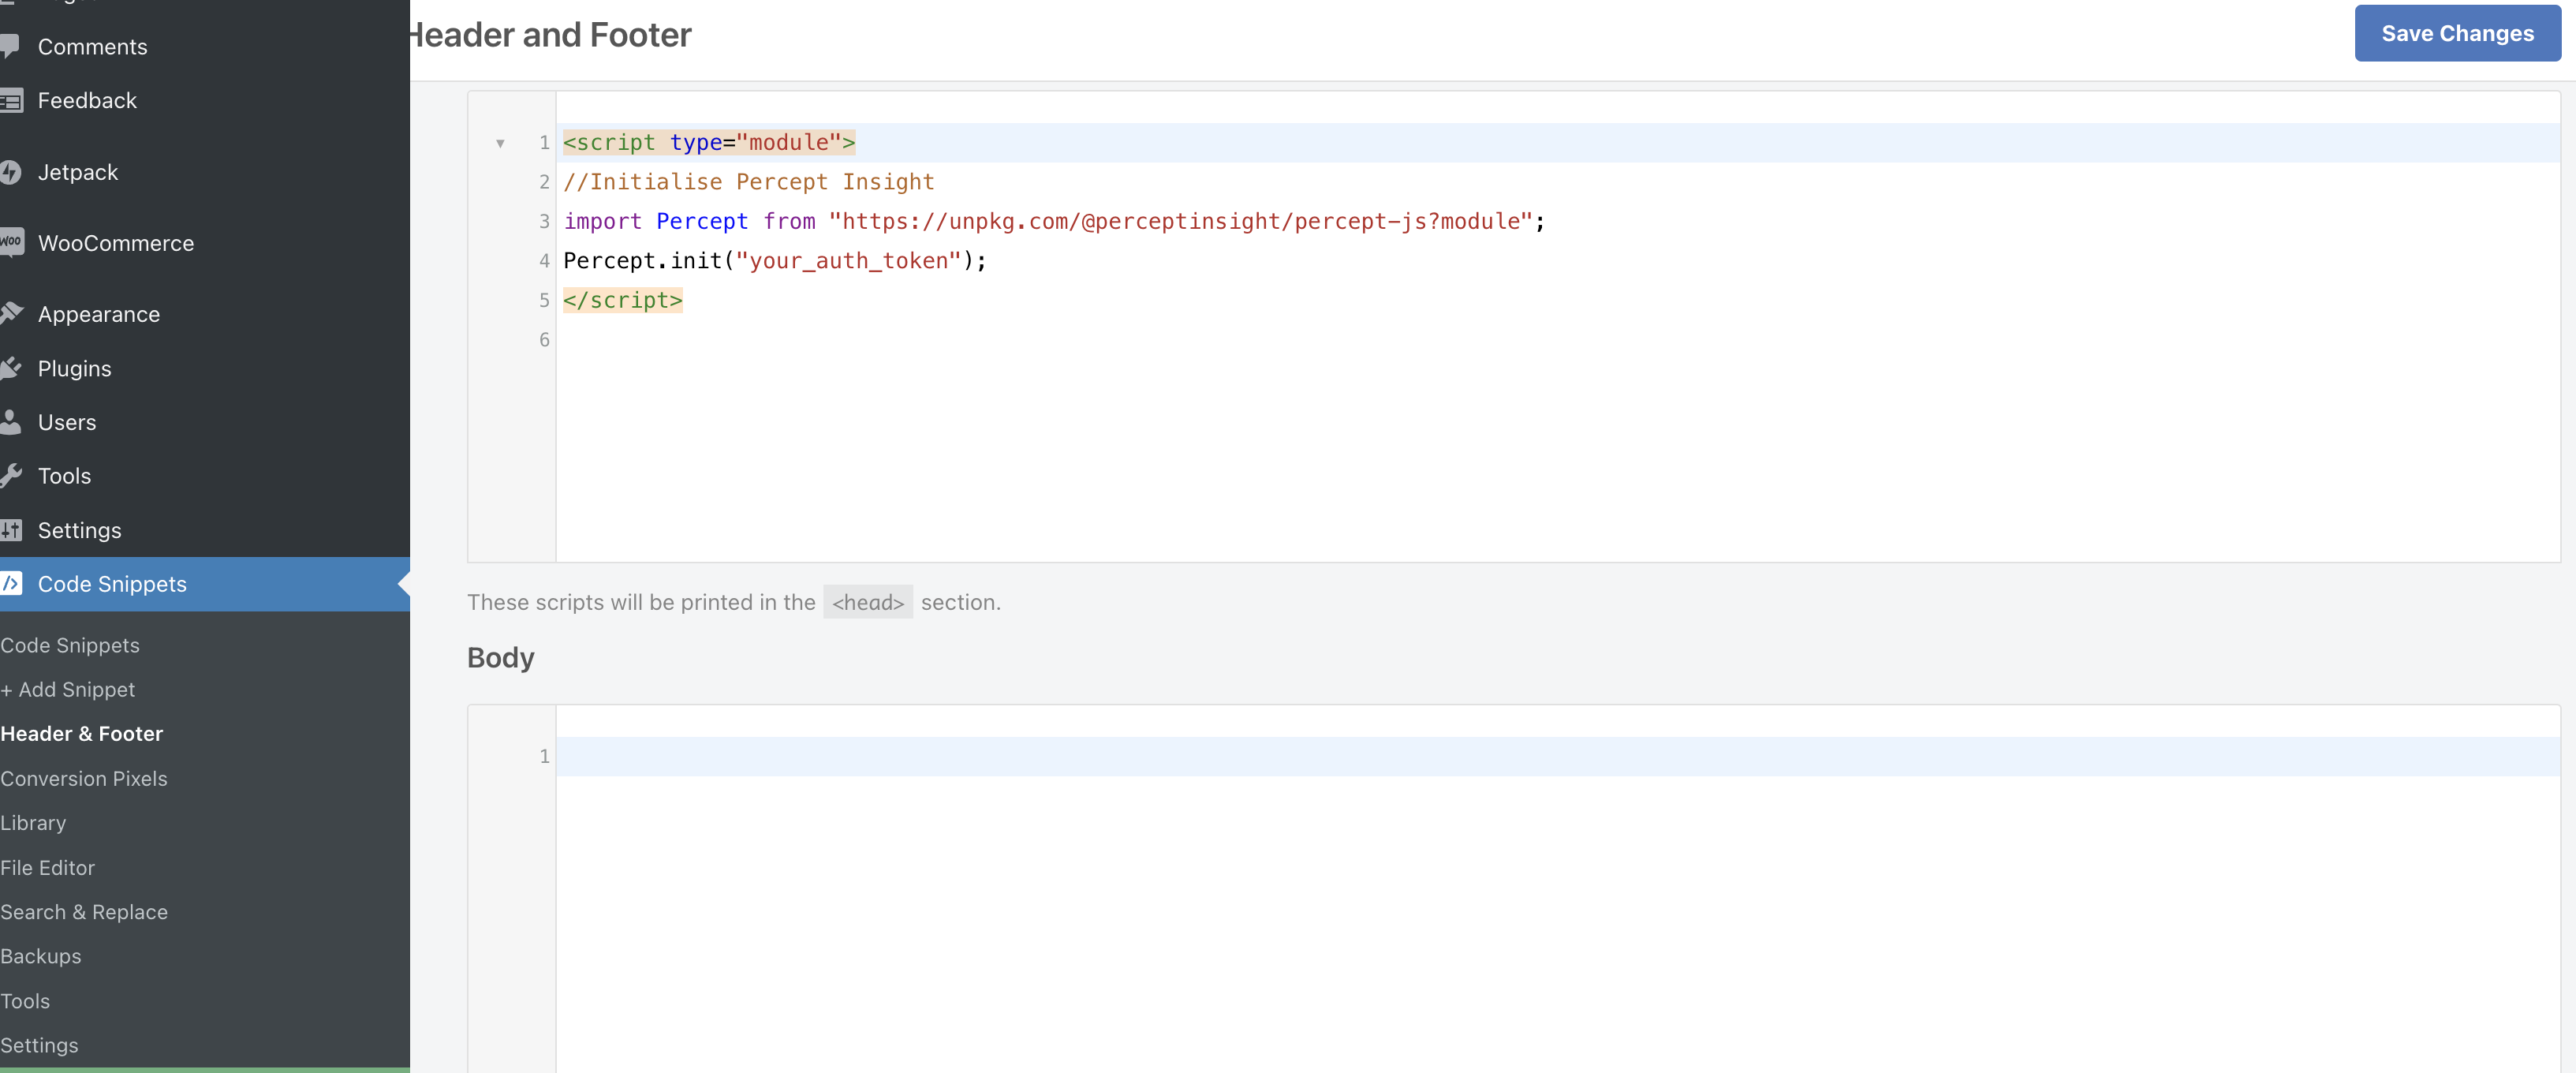This screenshot has width=2576, height=1073.
Task: Click the Feedback form icon
Action: pos(10,100)
